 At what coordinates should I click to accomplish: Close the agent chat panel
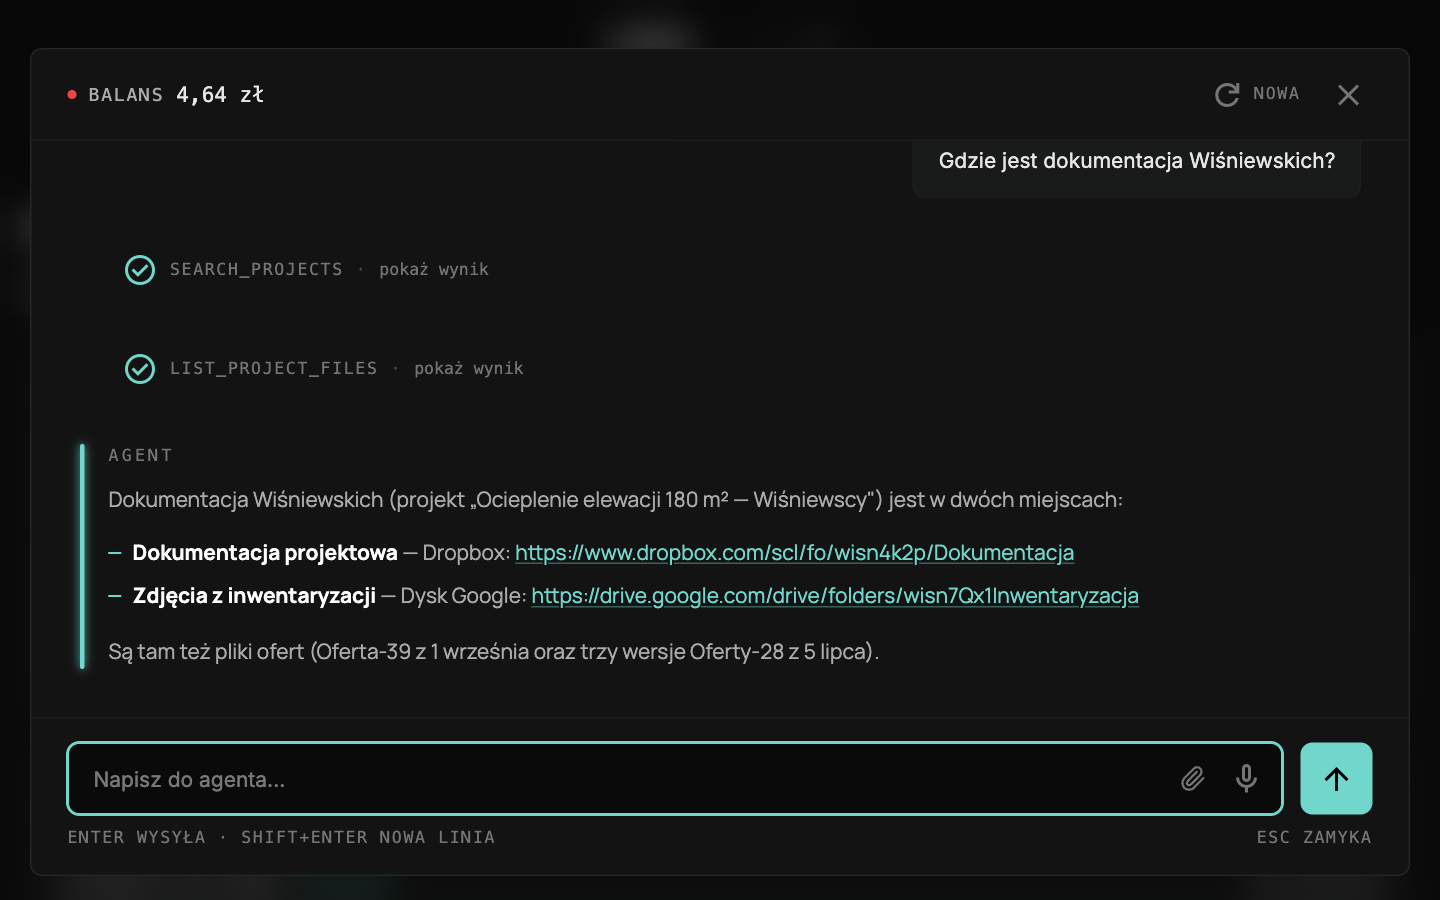(x=1348, y=95)
